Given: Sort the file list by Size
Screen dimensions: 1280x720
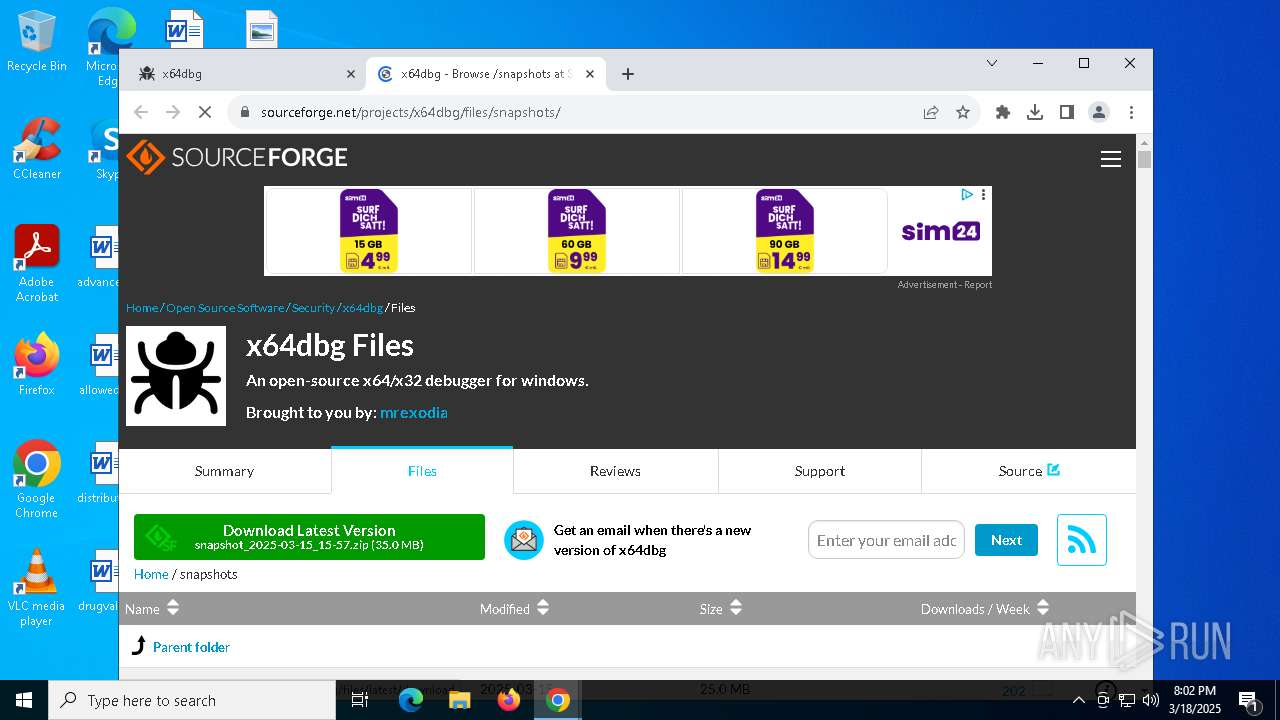Looking at the screenshot, I should [x=721, y=608].
